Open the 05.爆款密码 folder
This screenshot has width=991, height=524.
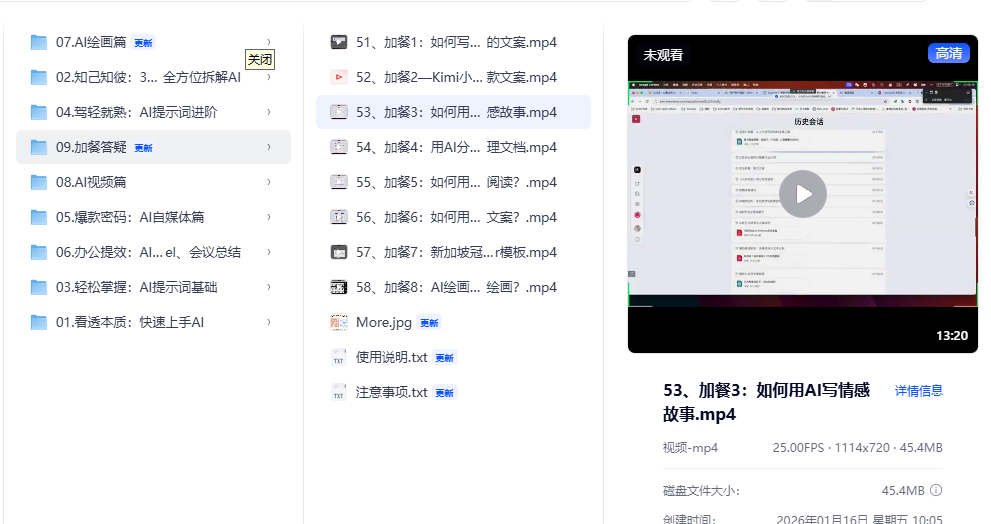(130, 217)
